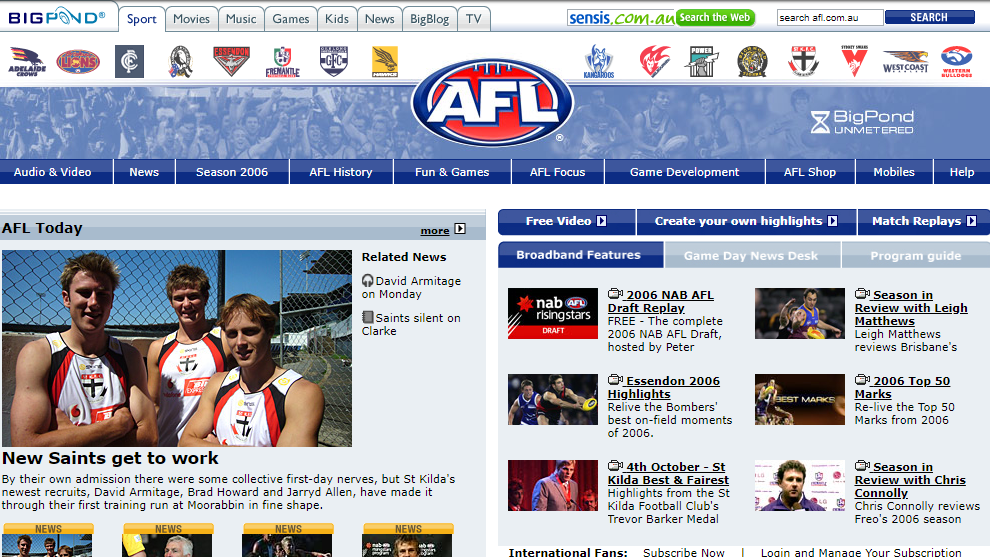Select the Fremantle Dockers team logo

click(282, 62)
